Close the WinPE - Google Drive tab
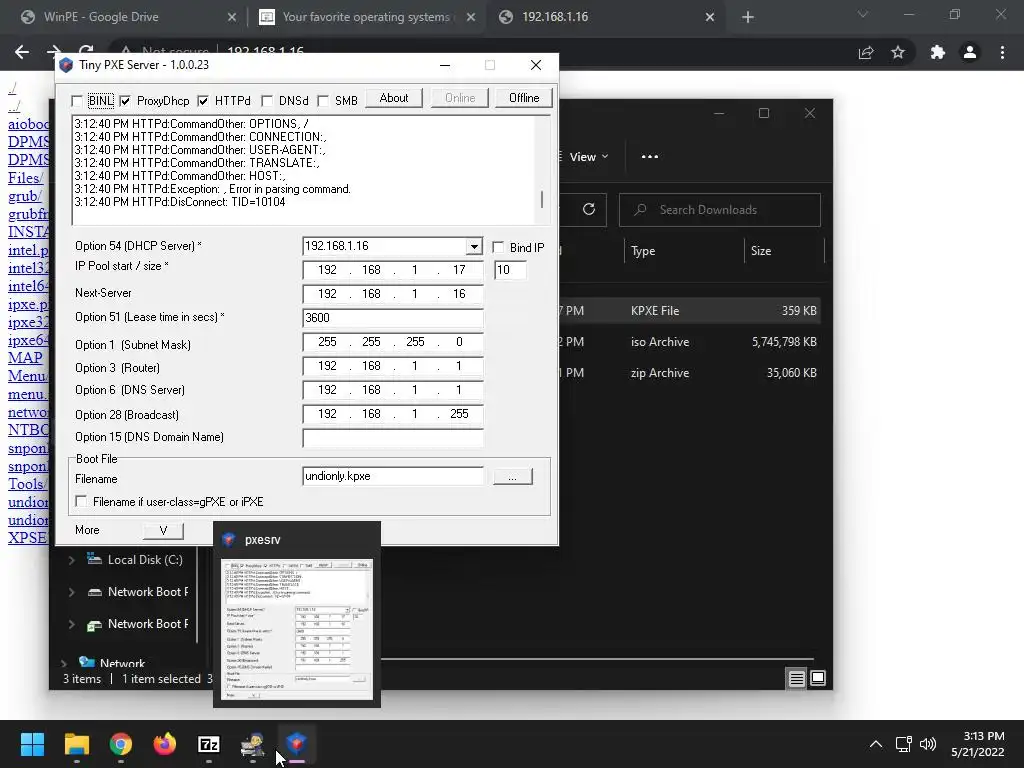The image size is (1024, 768). pyautogui.click(x=232, y=17)
